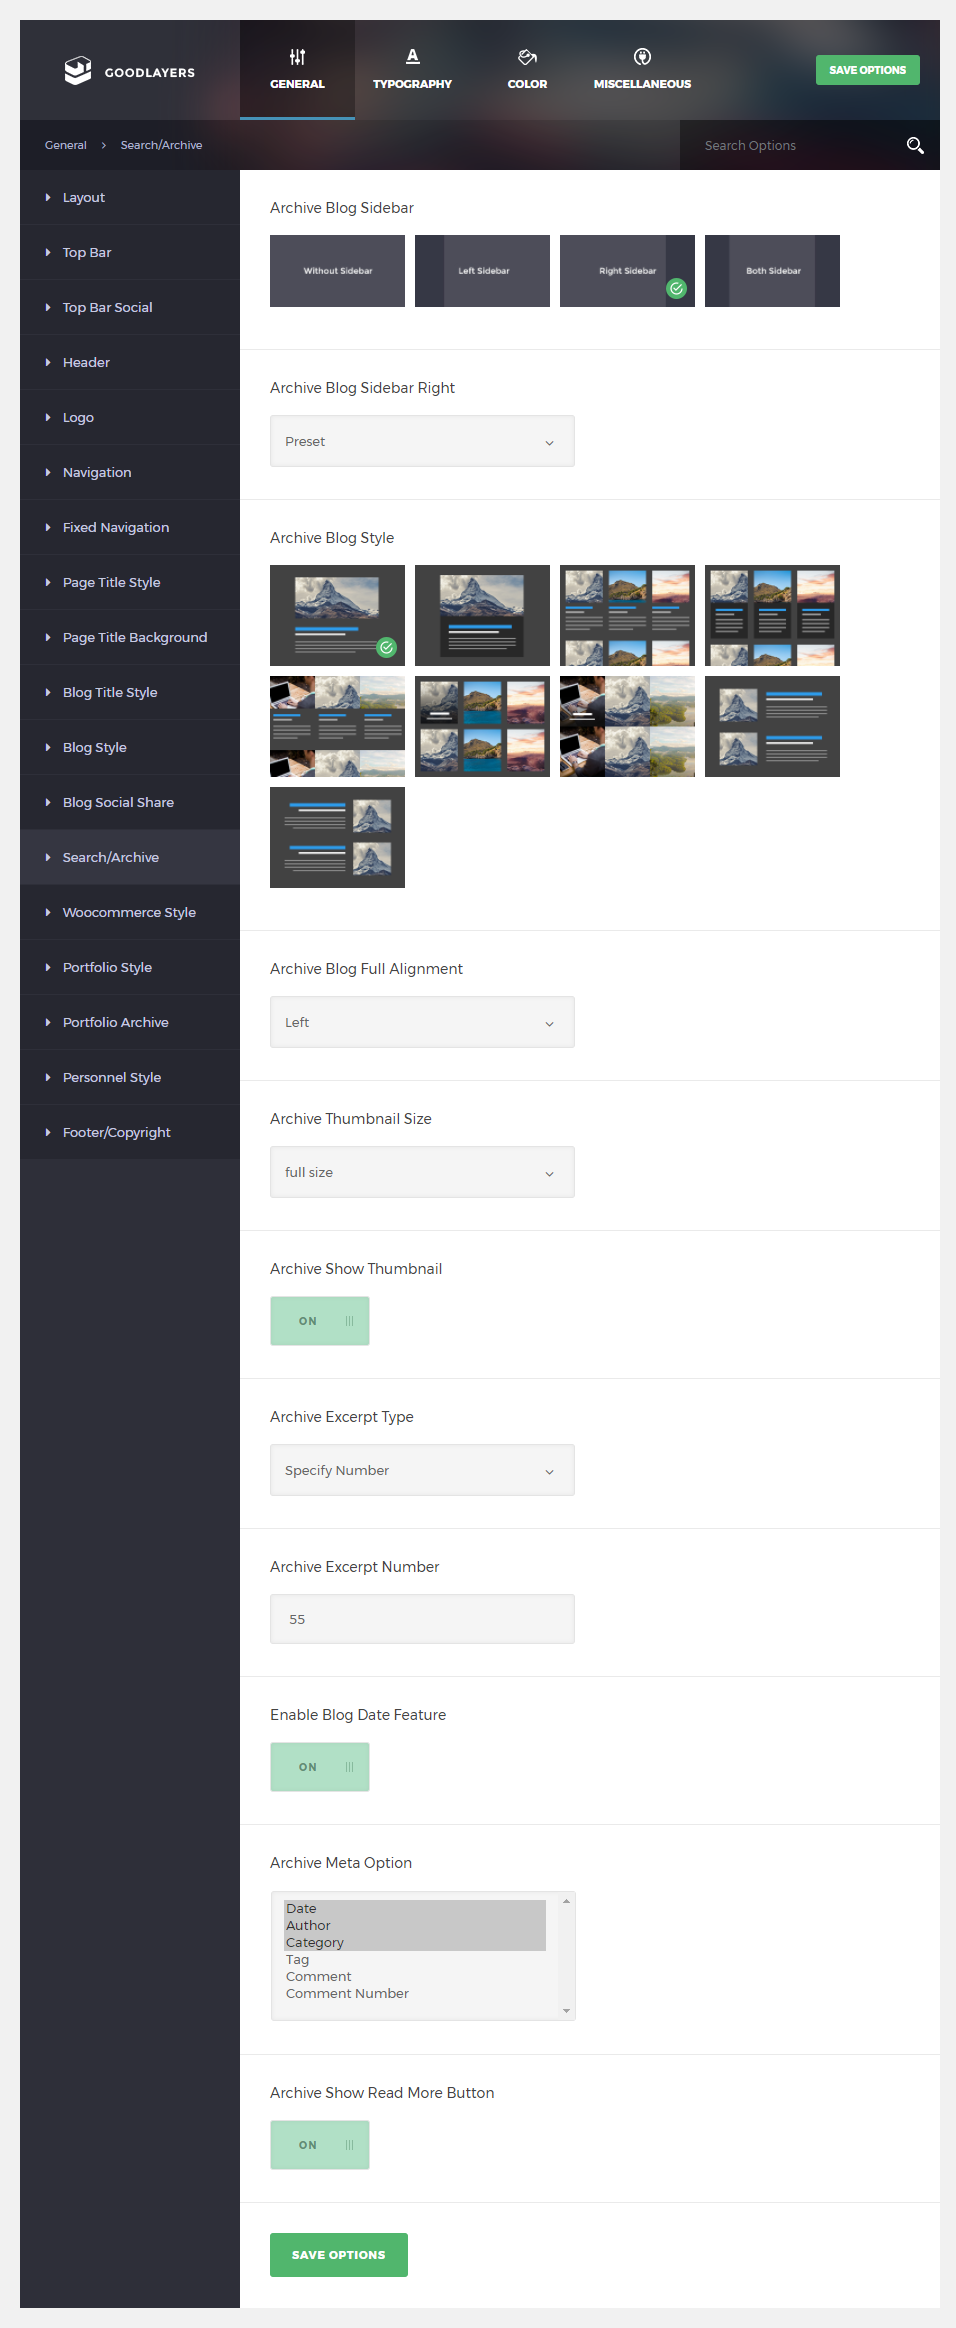Select the Left Sidebar layout thumbnail
Screen dimensions: 956x2328
click(482, 271)
